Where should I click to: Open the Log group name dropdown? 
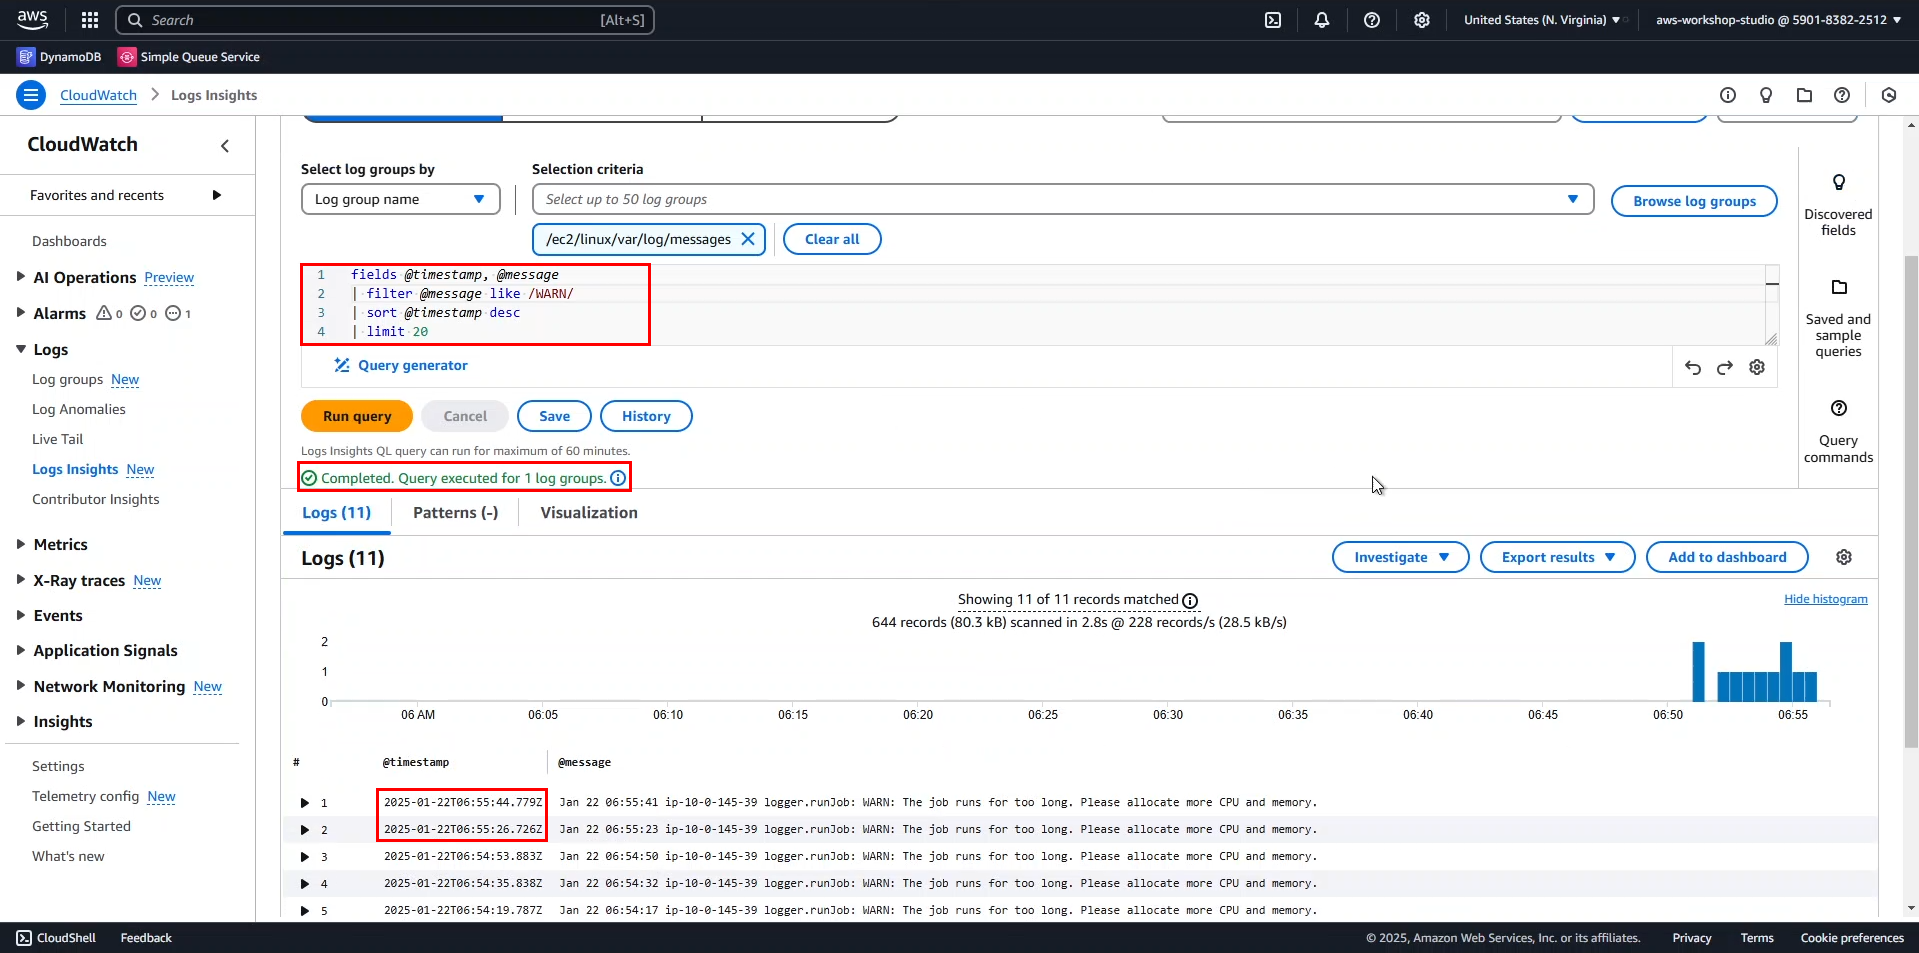click(x=401, y=199)
